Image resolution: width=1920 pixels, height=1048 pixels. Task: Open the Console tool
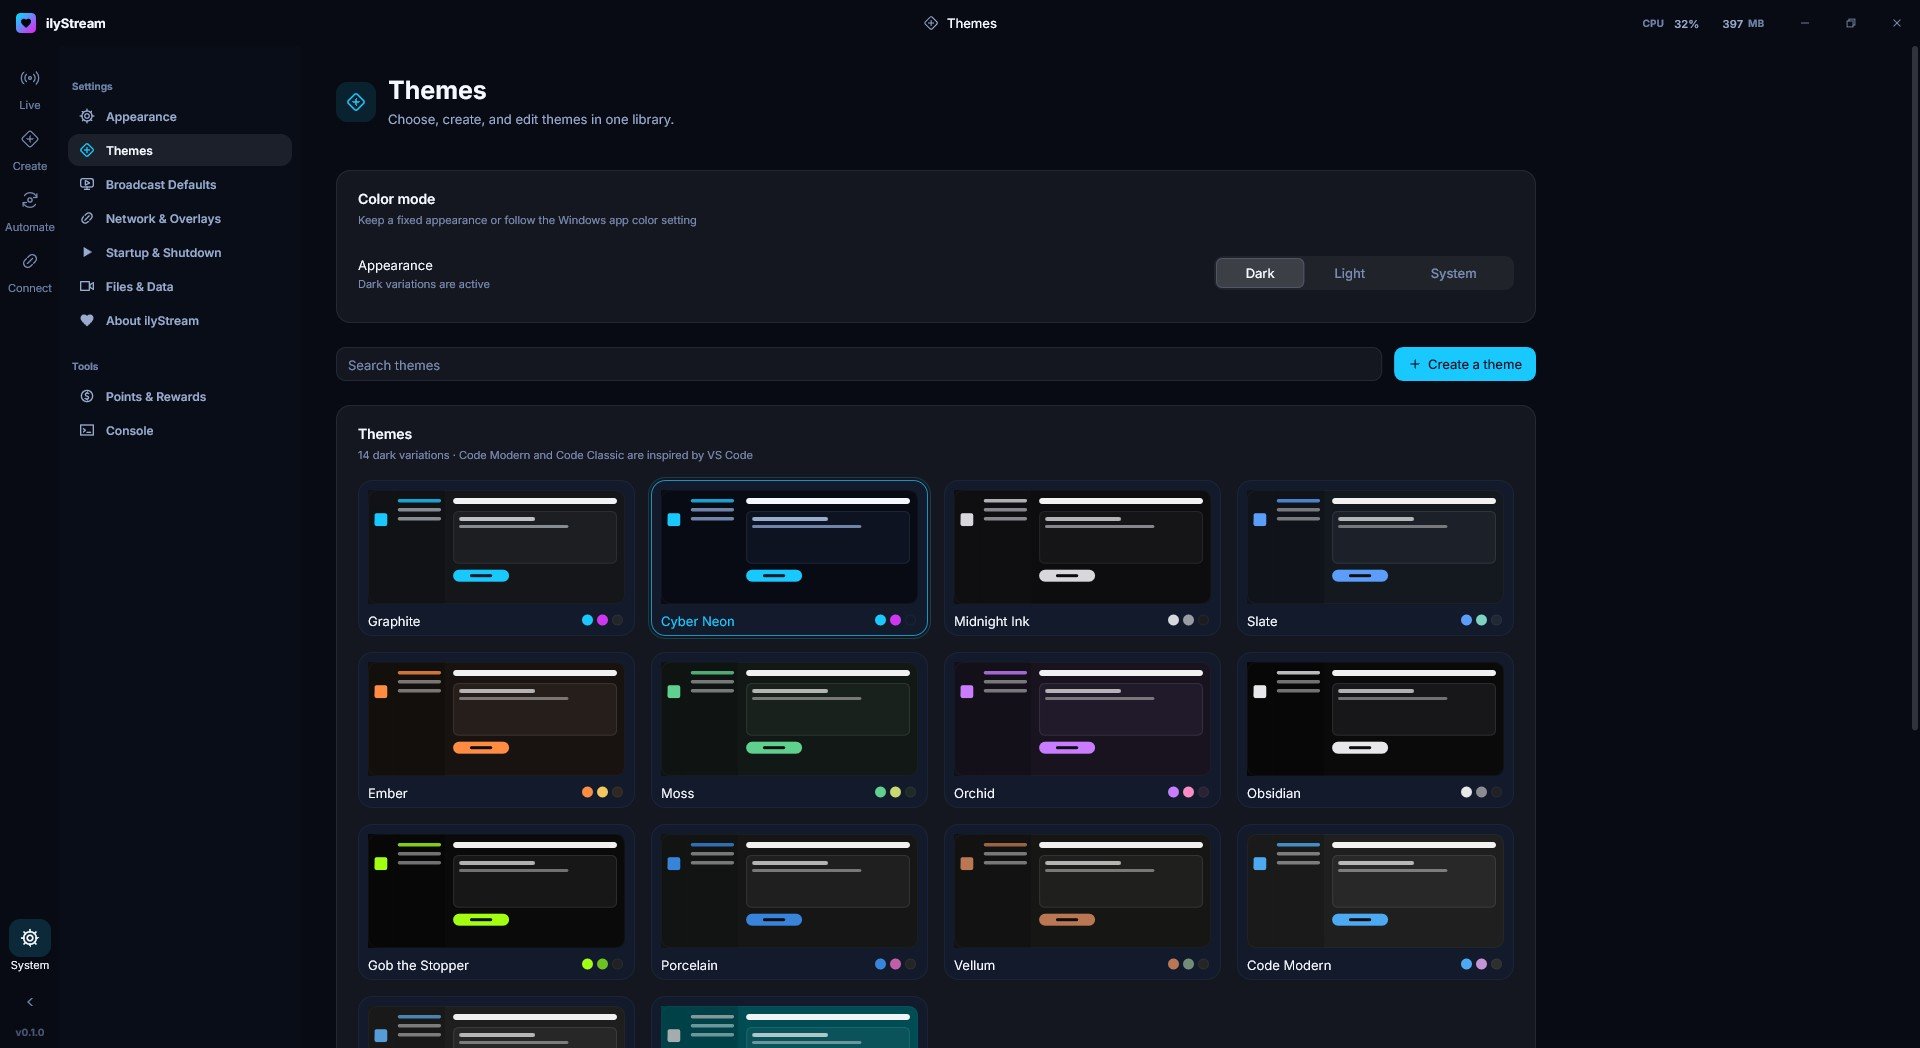pos(180,430)
